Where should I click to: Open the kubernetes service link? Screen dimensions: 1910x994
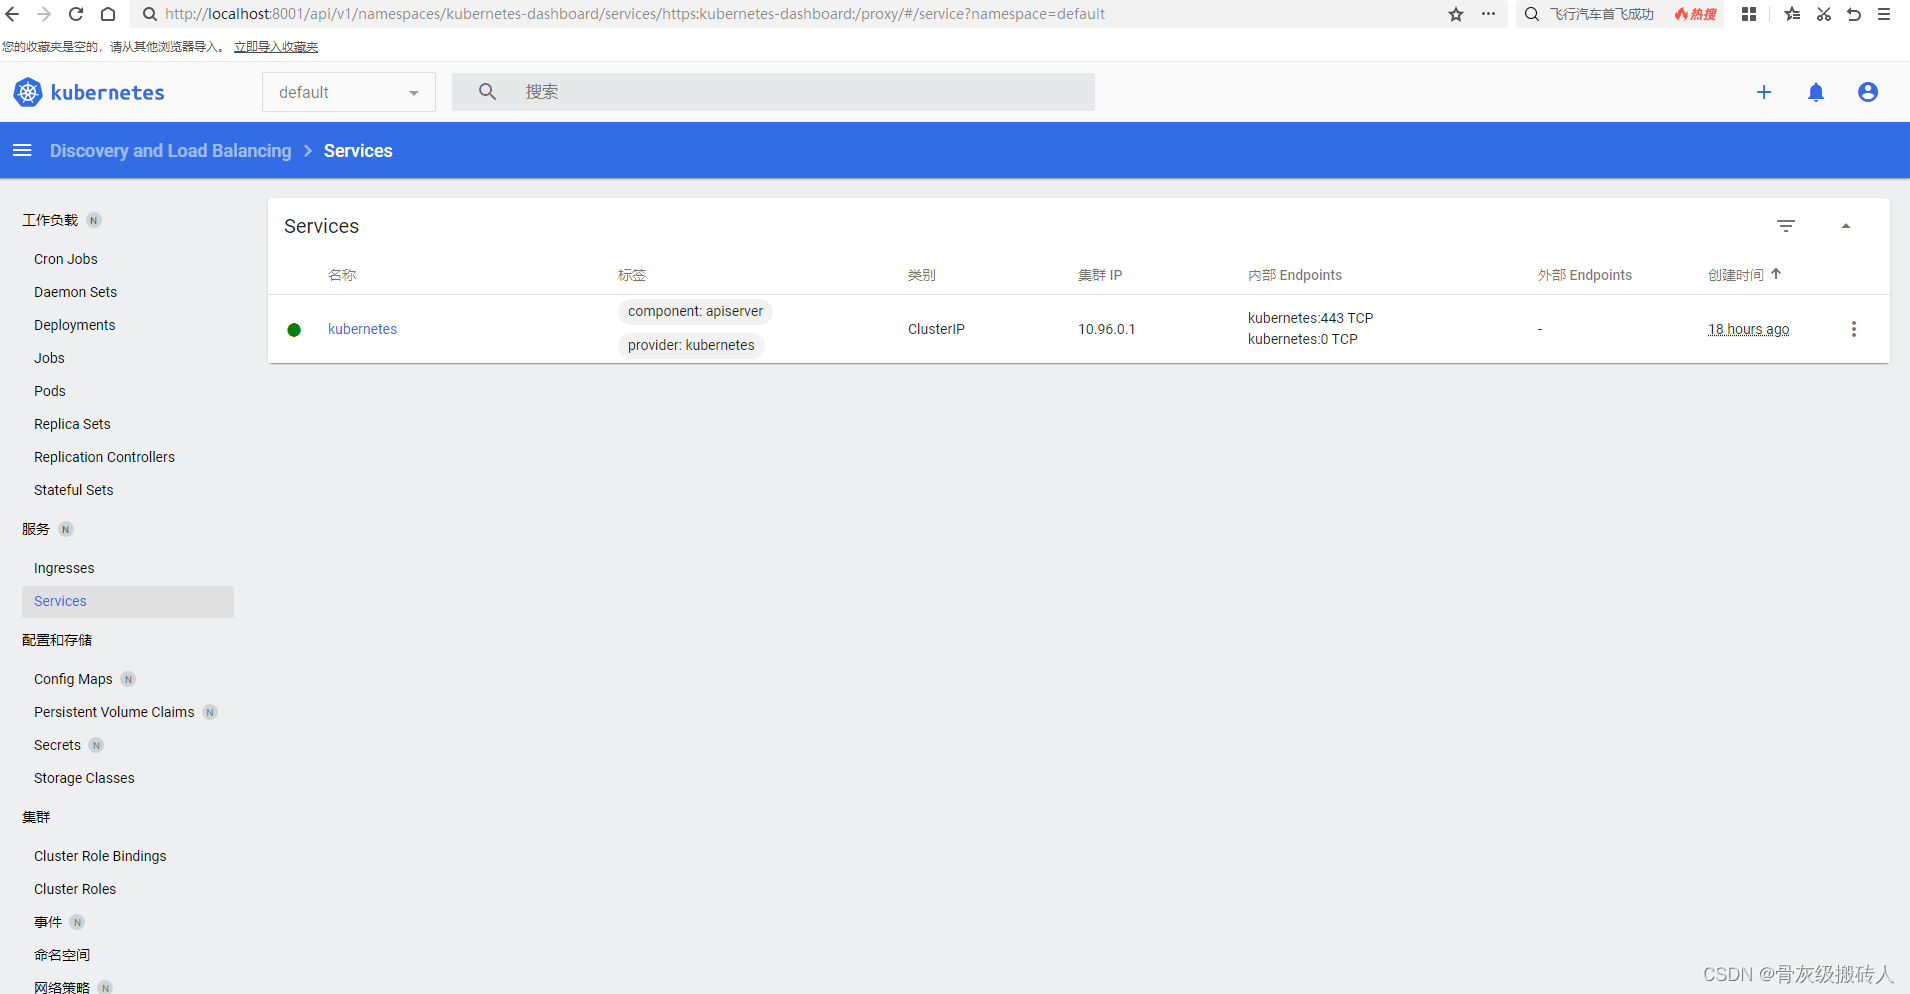[362, 329]
